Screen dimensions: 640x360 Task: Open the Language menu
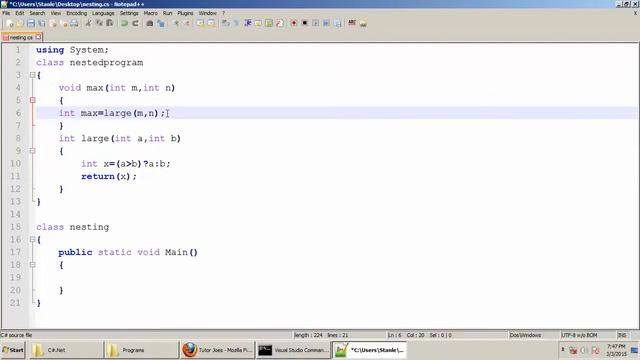(103, 13)
